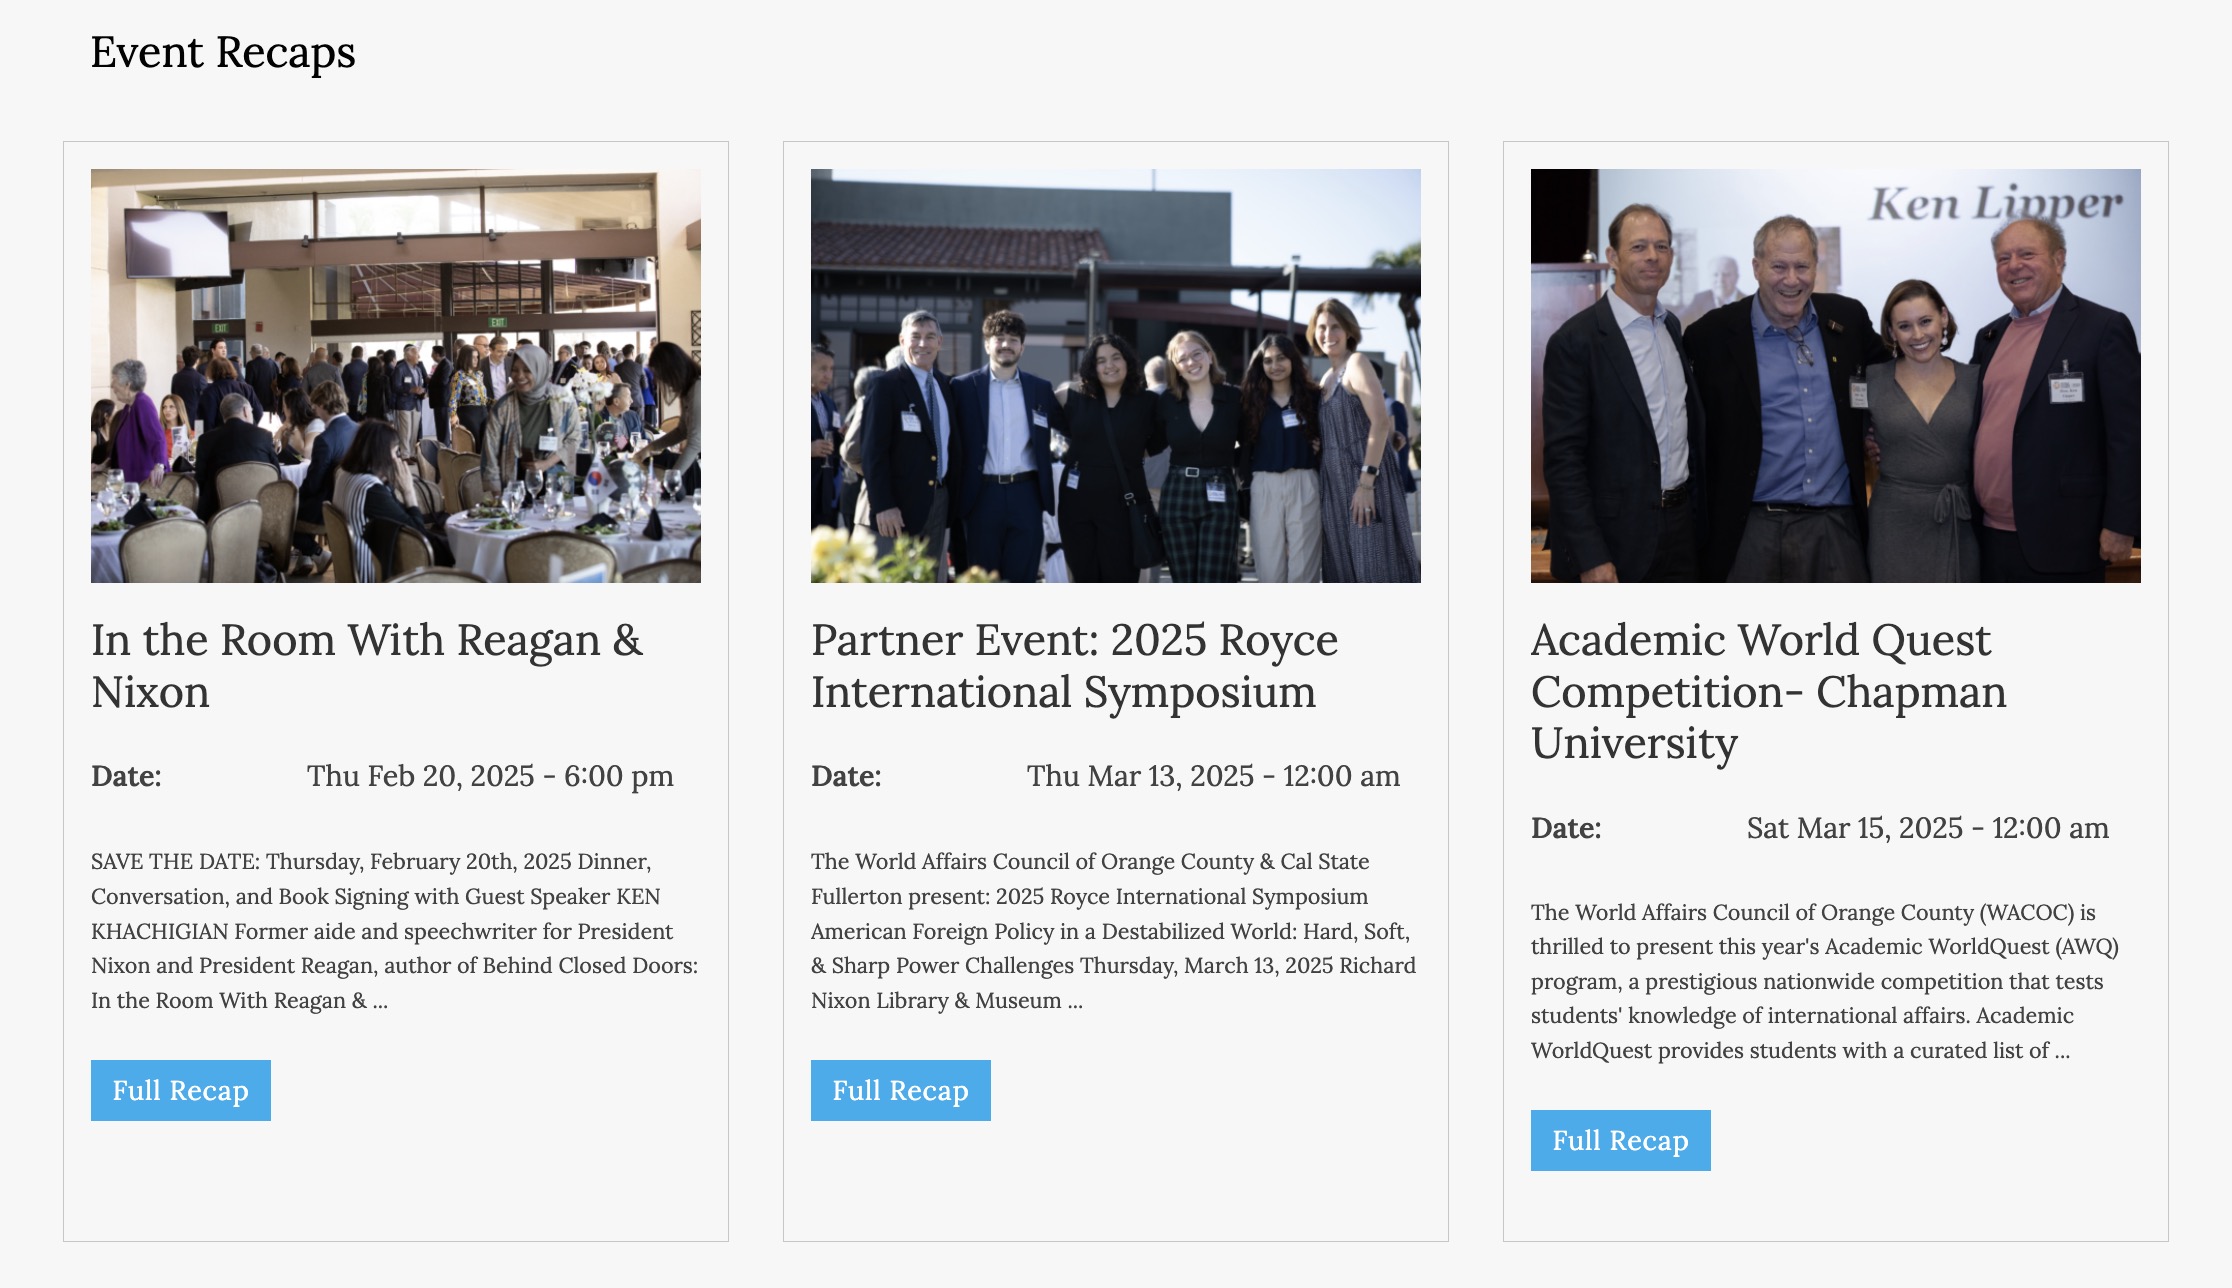Click date 'Thu Feb 20, 2025 - 6:00 pm'
The image size is (2232, 1288).
[490, 776]
